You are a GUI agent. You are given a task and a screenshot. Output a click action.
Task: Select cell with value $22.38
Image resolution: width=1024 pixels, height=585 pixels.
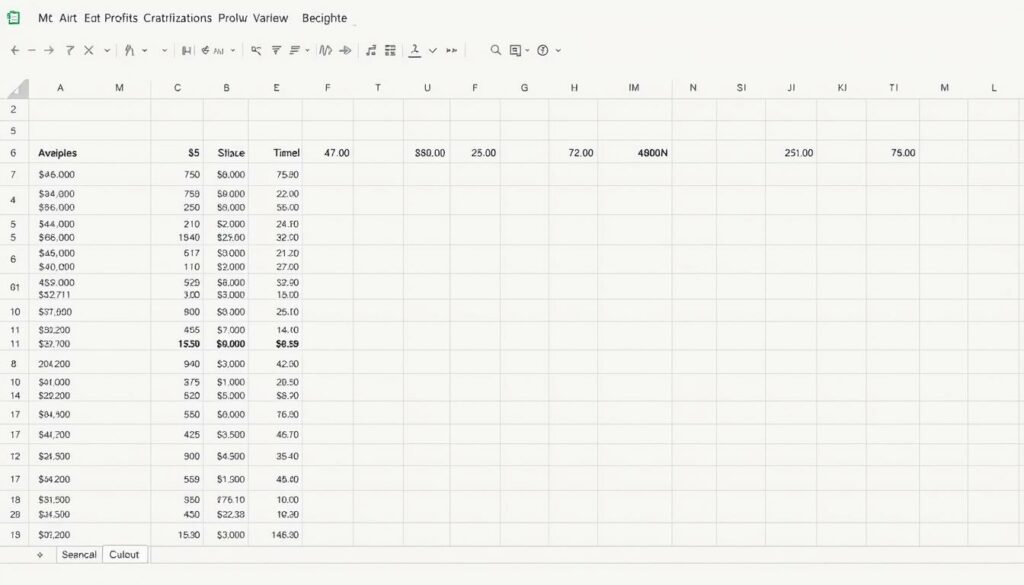pos(231,514)
